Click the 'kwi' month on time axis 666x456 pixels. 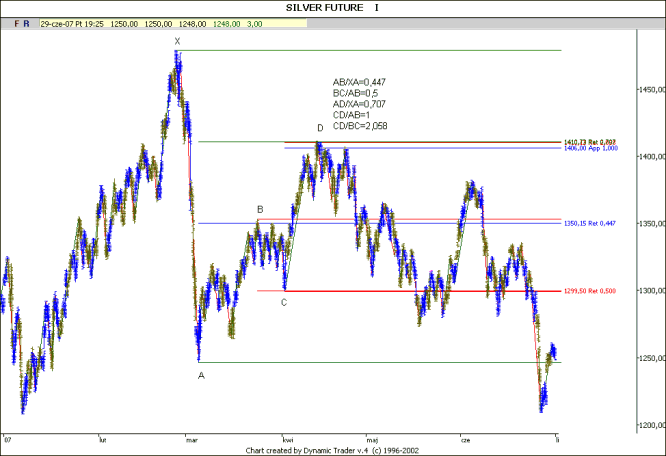coord(288,439)
